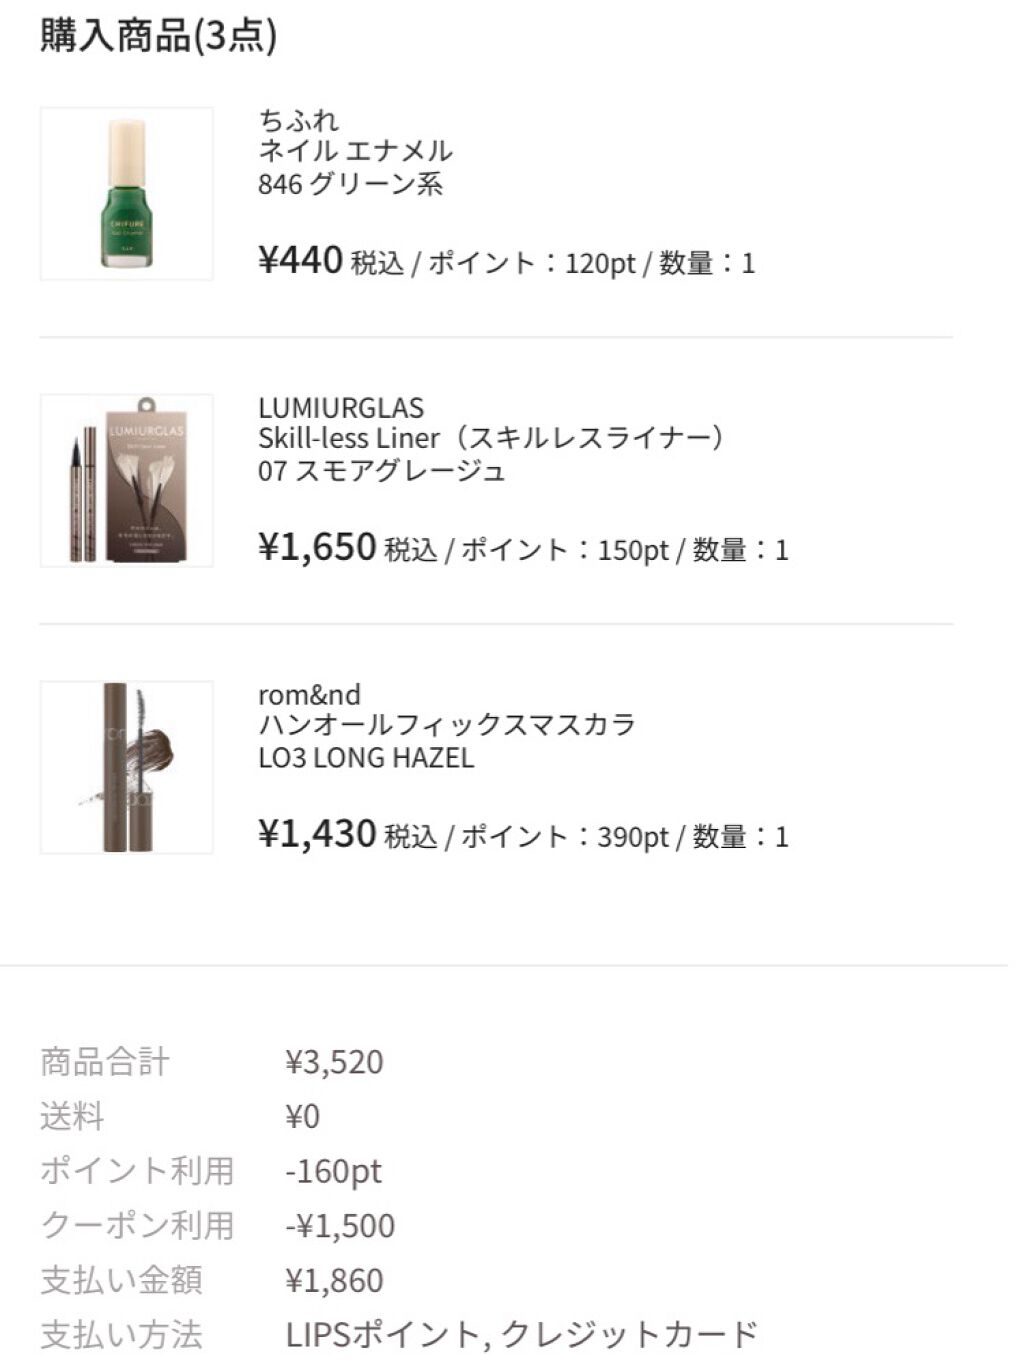Viewport: 1024px width, 1367px height.
Task: Click the ちふれ brand name
Action: click(298, 121)
